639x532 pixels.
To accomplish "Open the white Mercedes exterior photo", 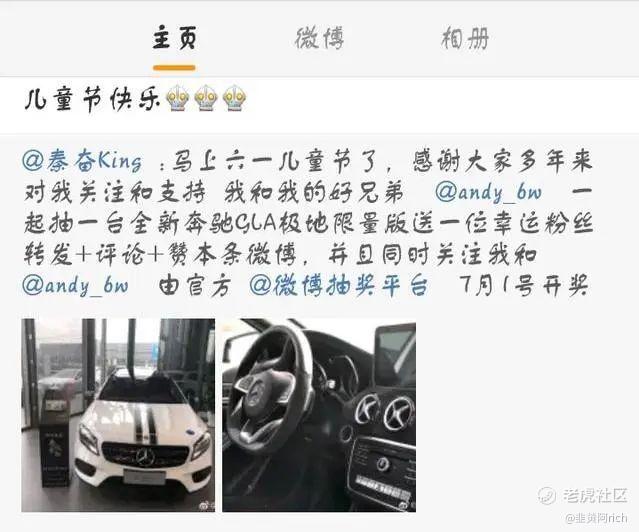I will pos(118,415).
